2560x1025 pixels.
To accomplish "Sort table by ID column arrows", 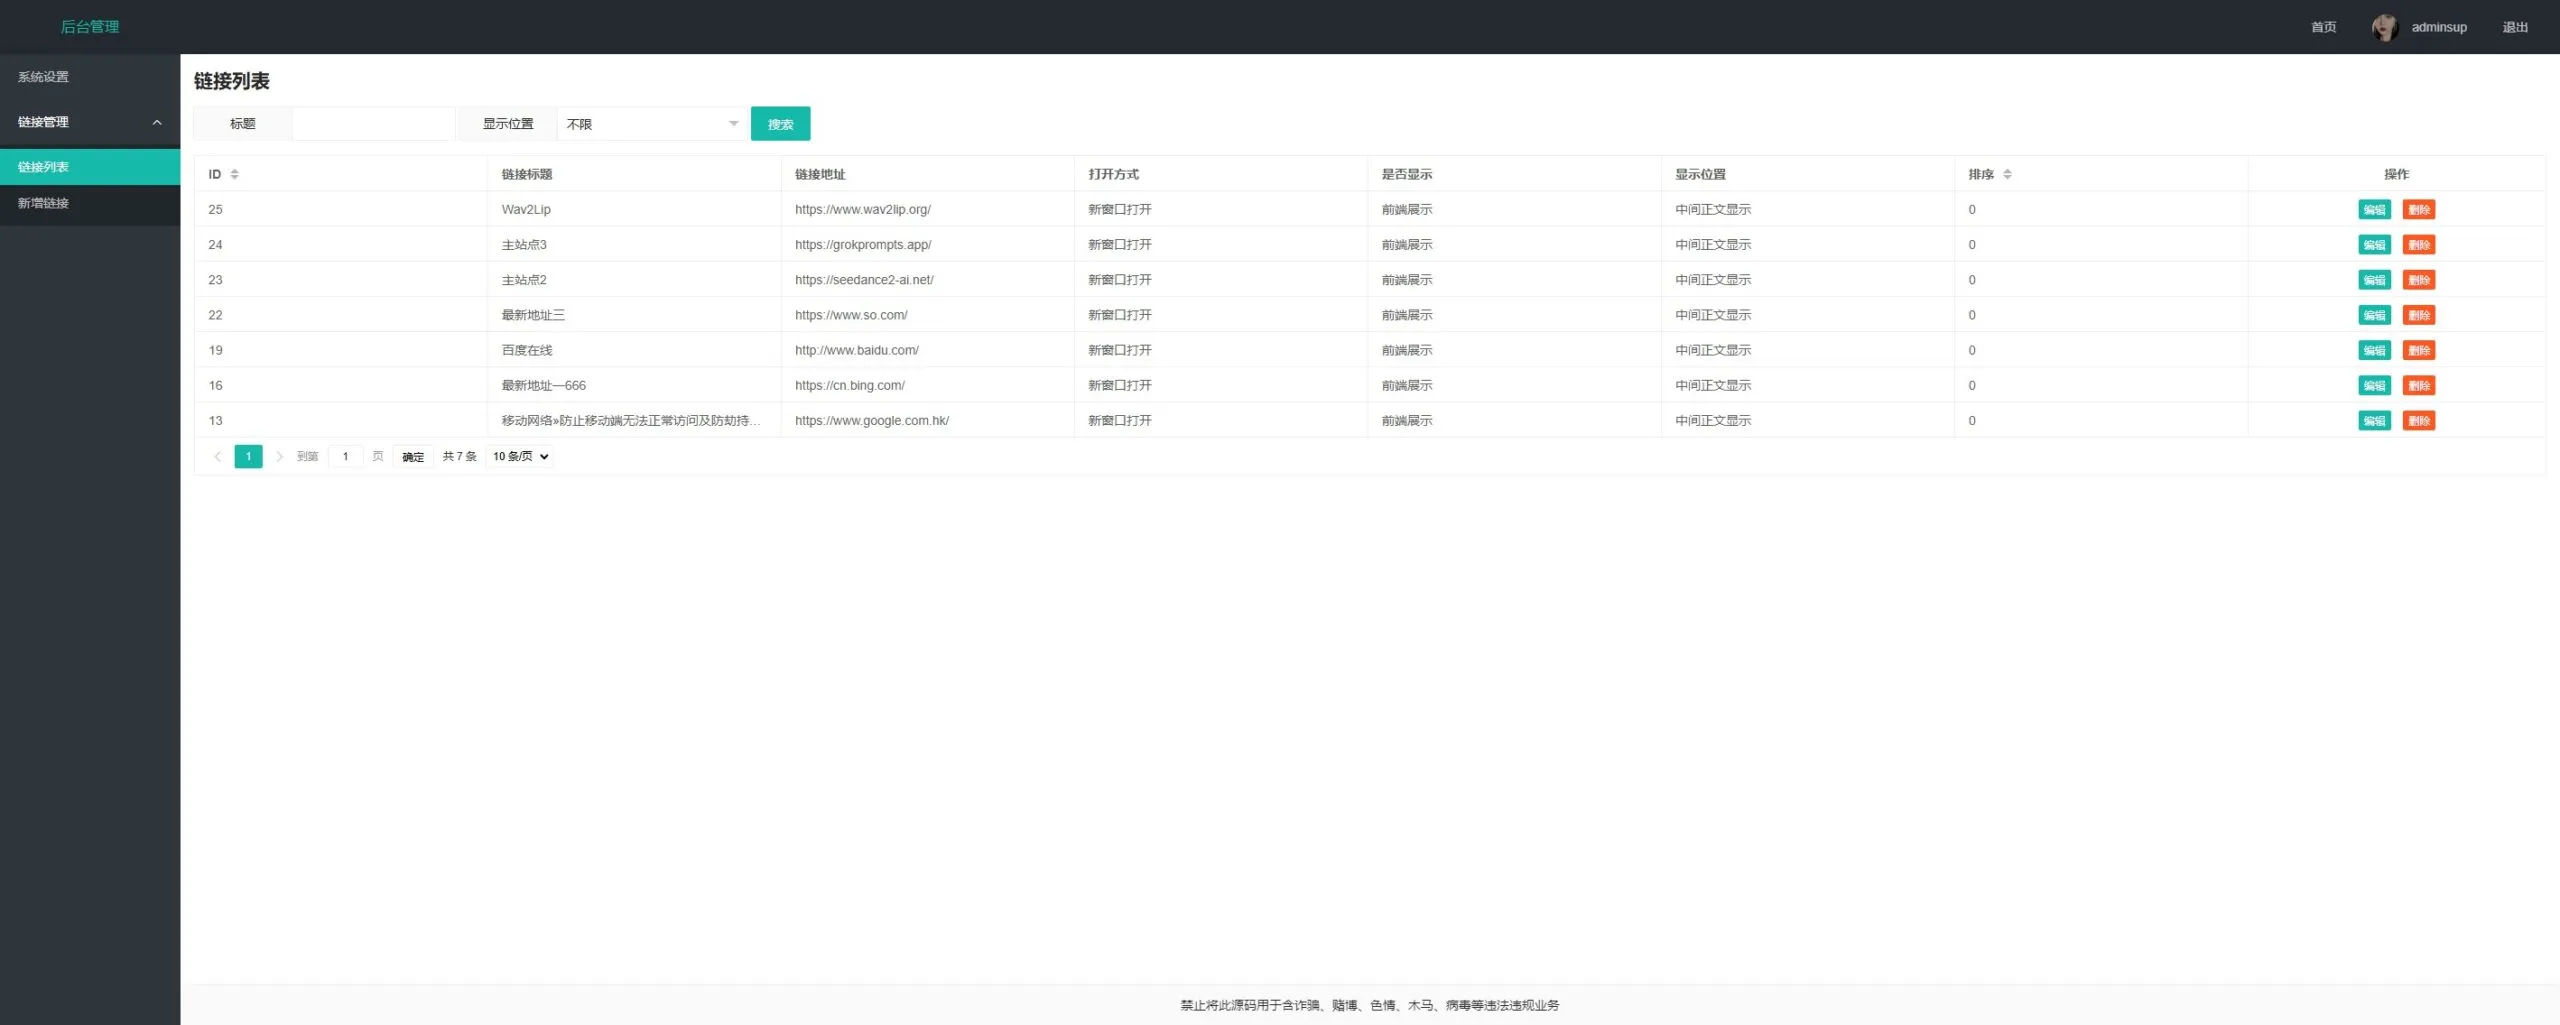I will pyautogui.click(x=235, y=174).
